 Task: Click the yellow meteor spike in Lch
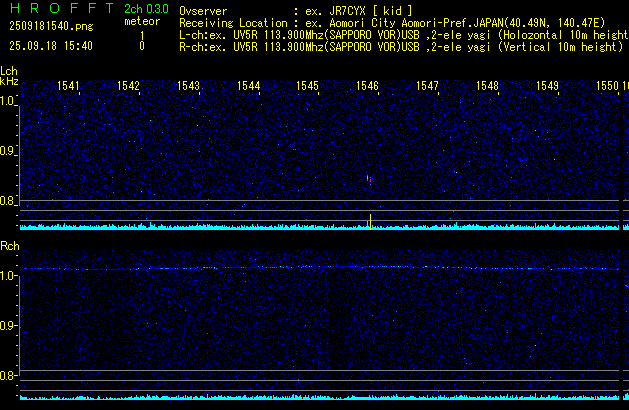pos(370,221)
